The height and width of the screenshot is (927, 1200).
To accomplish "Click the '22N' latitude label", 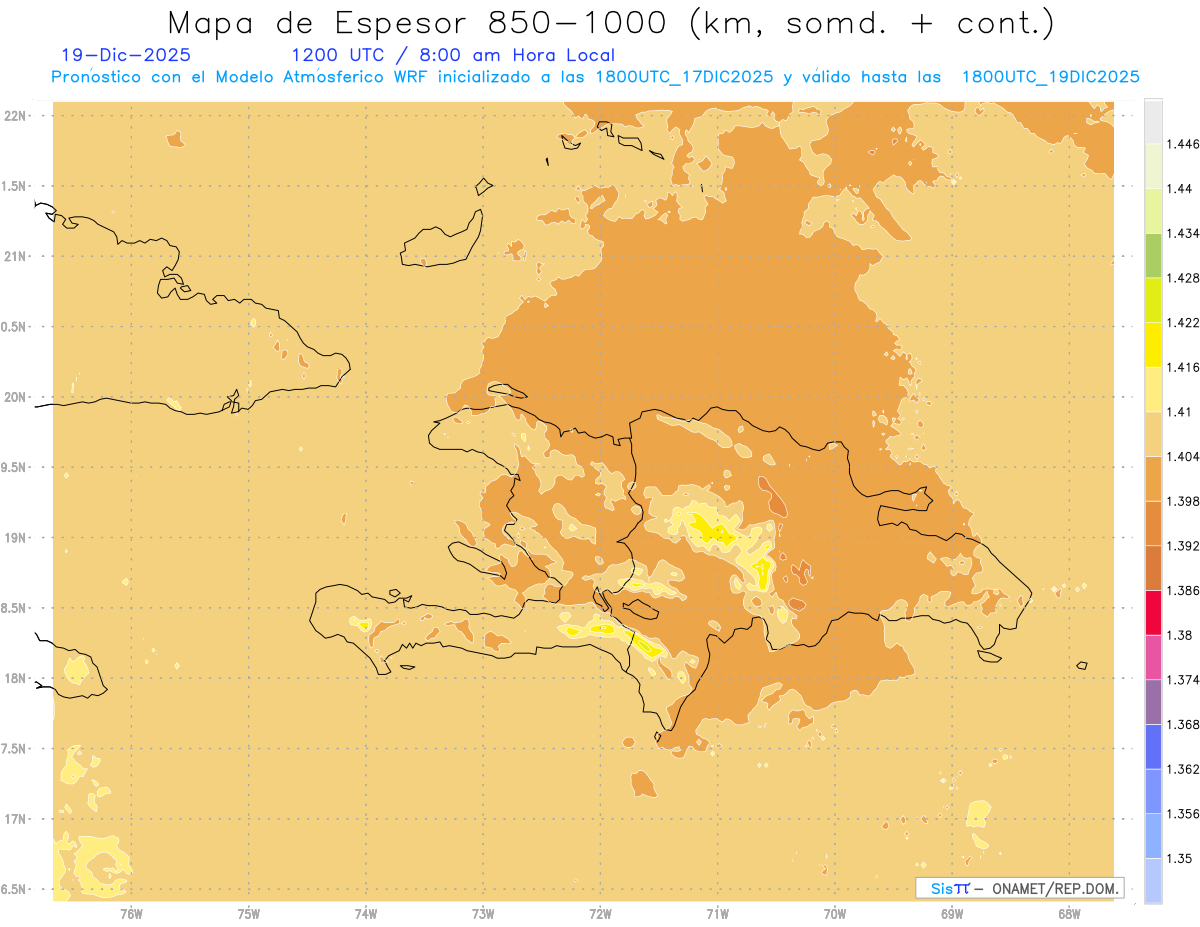I will click(x=16, y=116).
